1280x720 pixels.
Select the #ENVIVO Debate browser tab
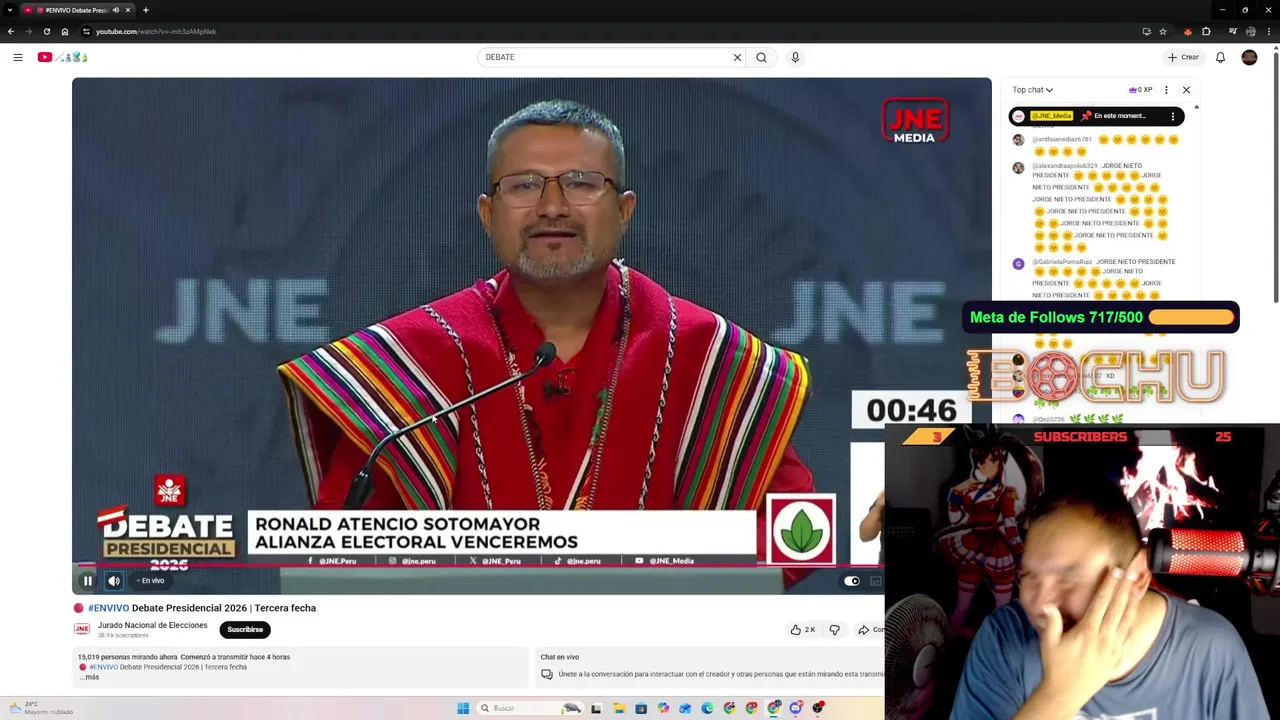(77, 10)
